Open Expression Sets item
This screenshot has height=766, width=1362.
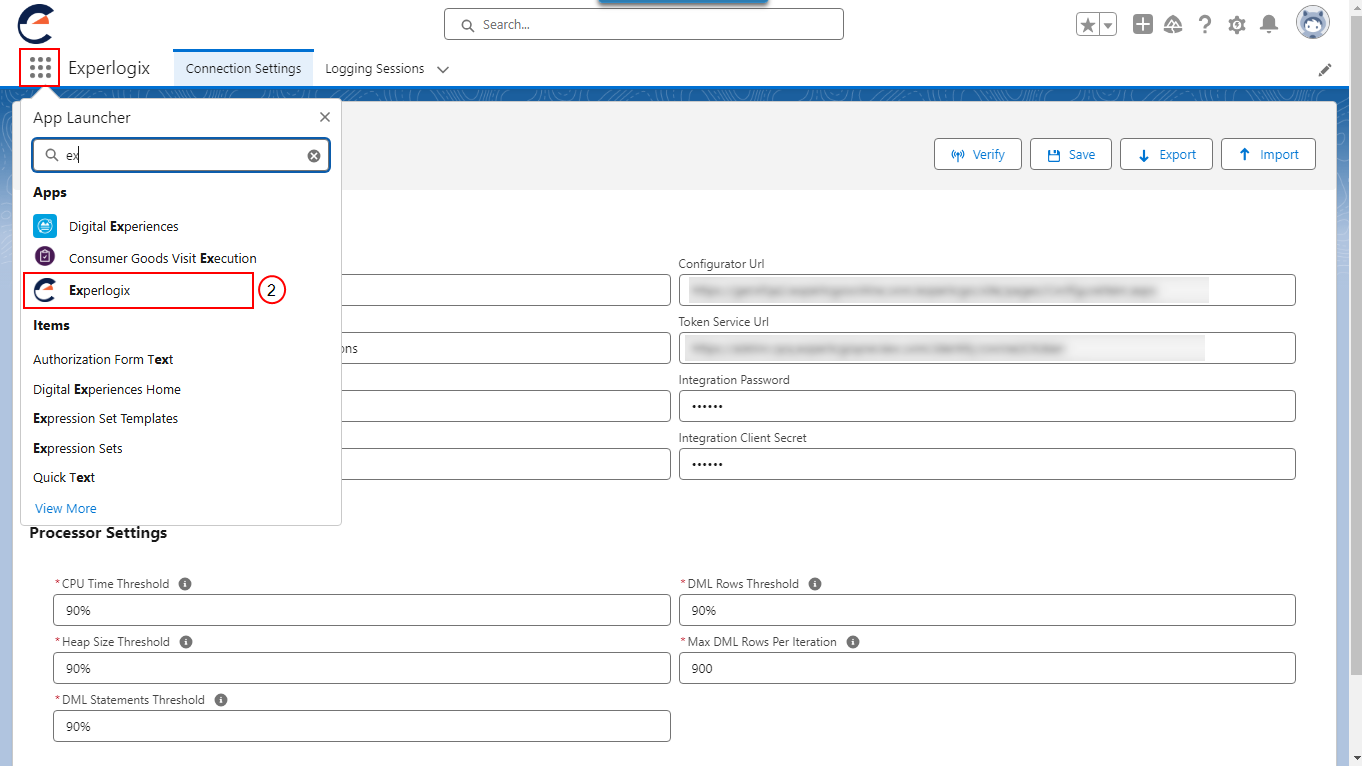pos(78,448)
